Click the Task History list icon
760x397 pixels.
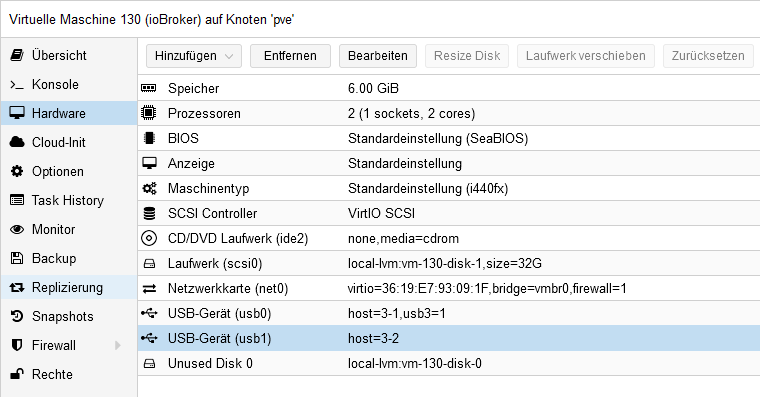[17, 200]
